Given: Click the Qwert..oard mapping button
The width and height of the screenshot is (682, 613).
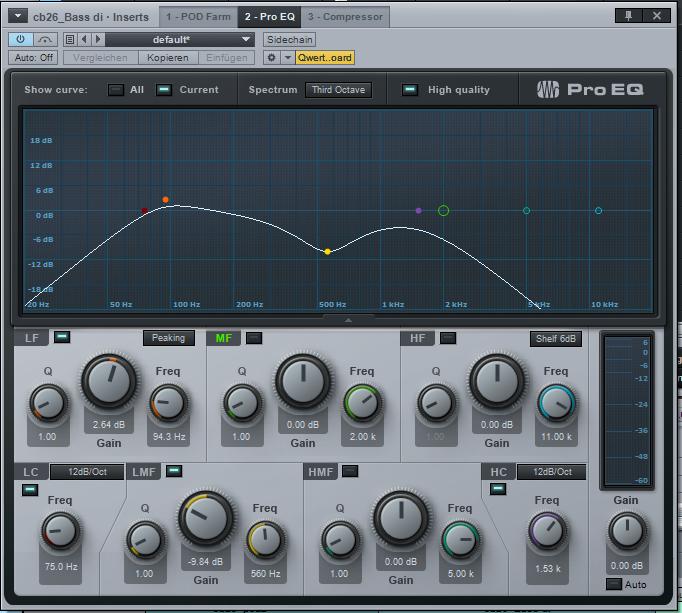Looking at the screenshot, I should [325, 57].
